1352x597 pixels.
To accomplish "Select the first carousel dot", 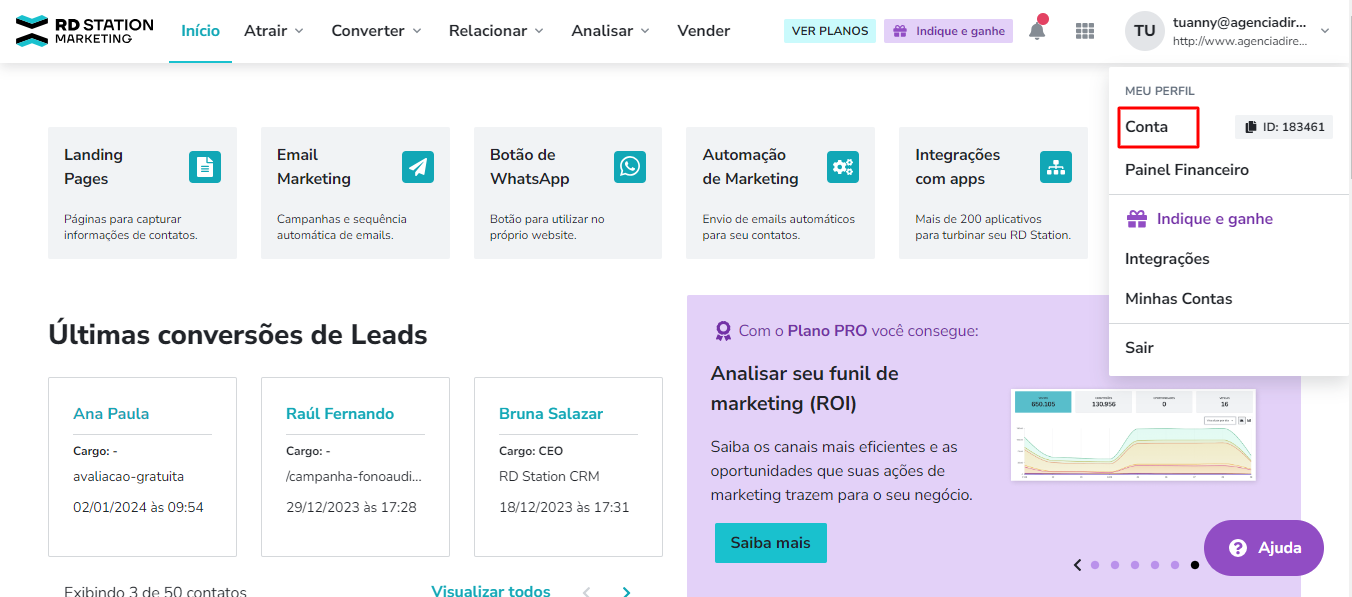I will pyautogui.click(x=1095, y=565).
